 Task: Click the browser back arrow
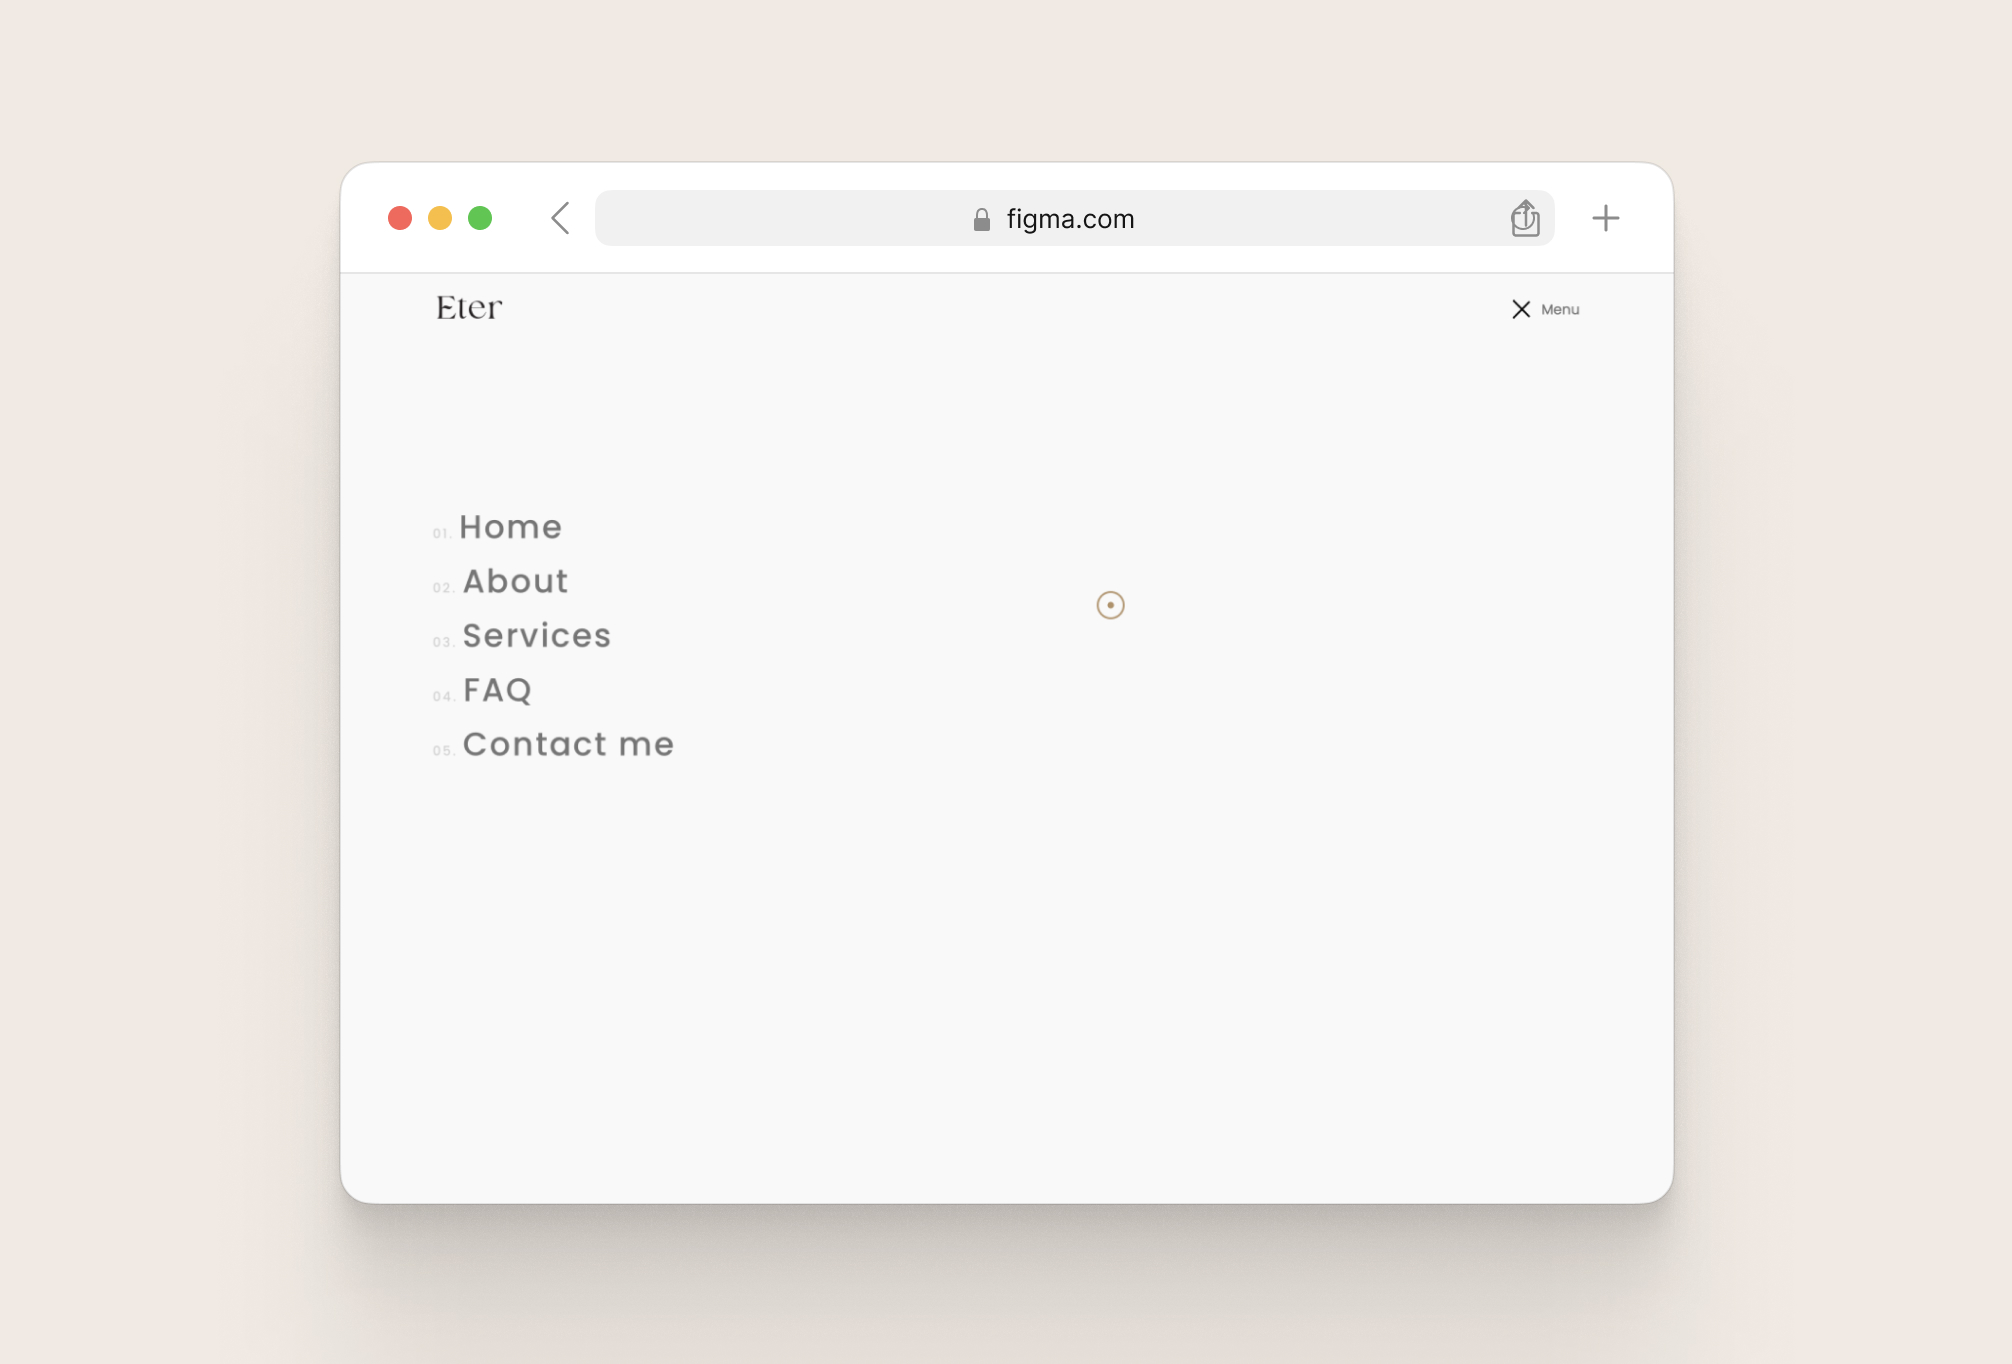(560, 218)
